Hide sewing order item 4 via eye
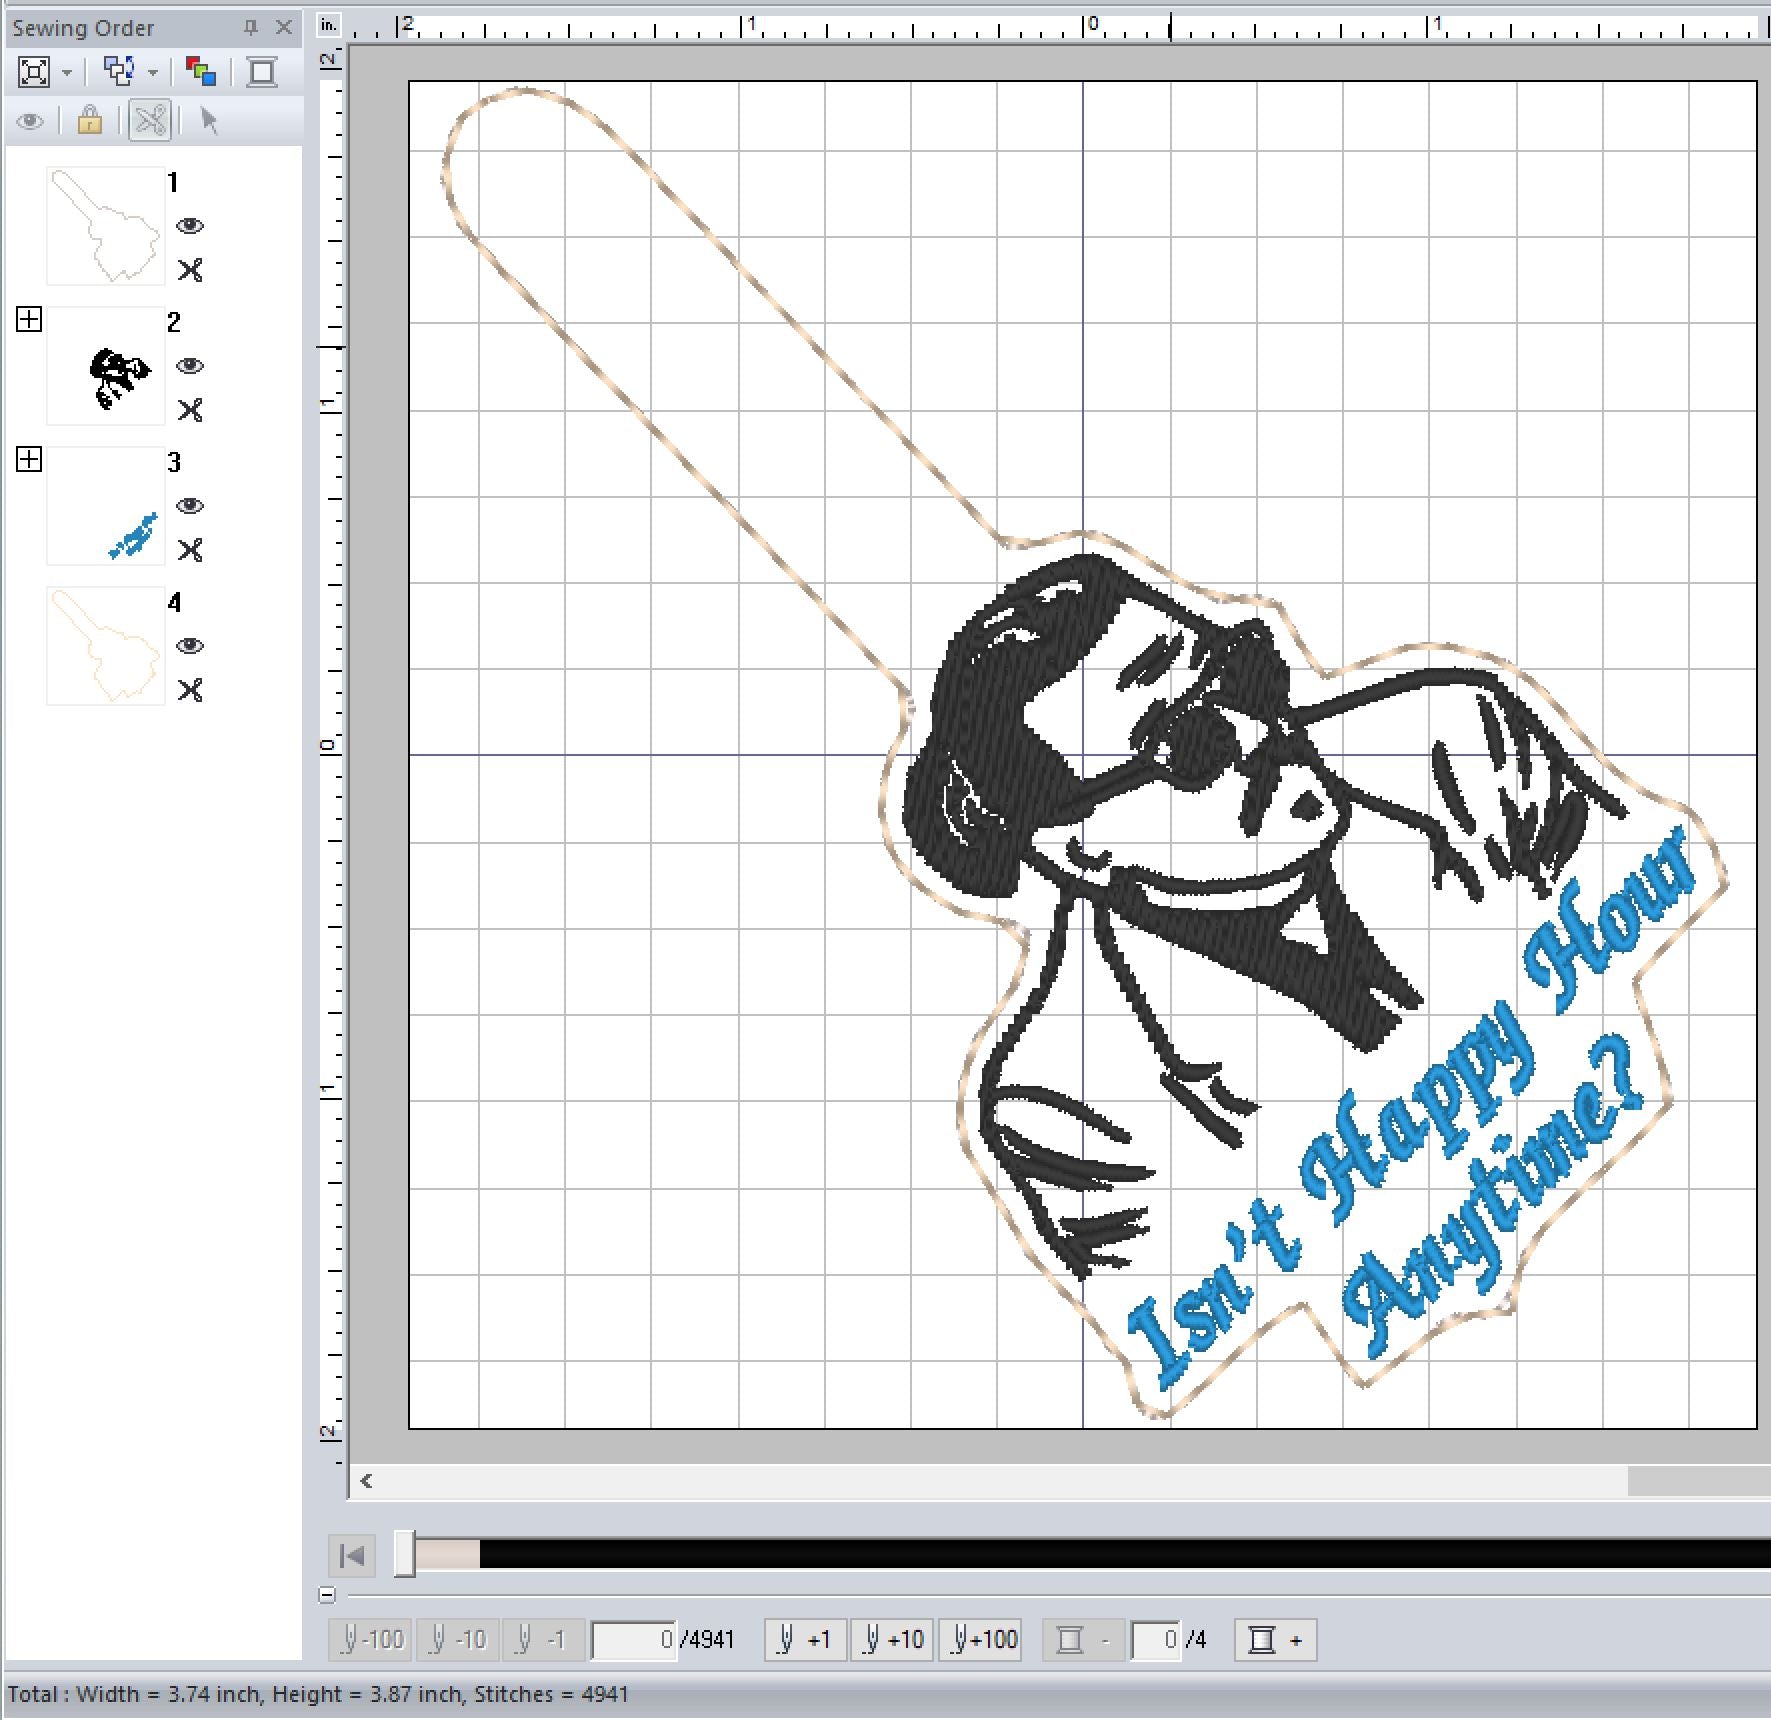The image size is (1771, 1720). point(190,646)
